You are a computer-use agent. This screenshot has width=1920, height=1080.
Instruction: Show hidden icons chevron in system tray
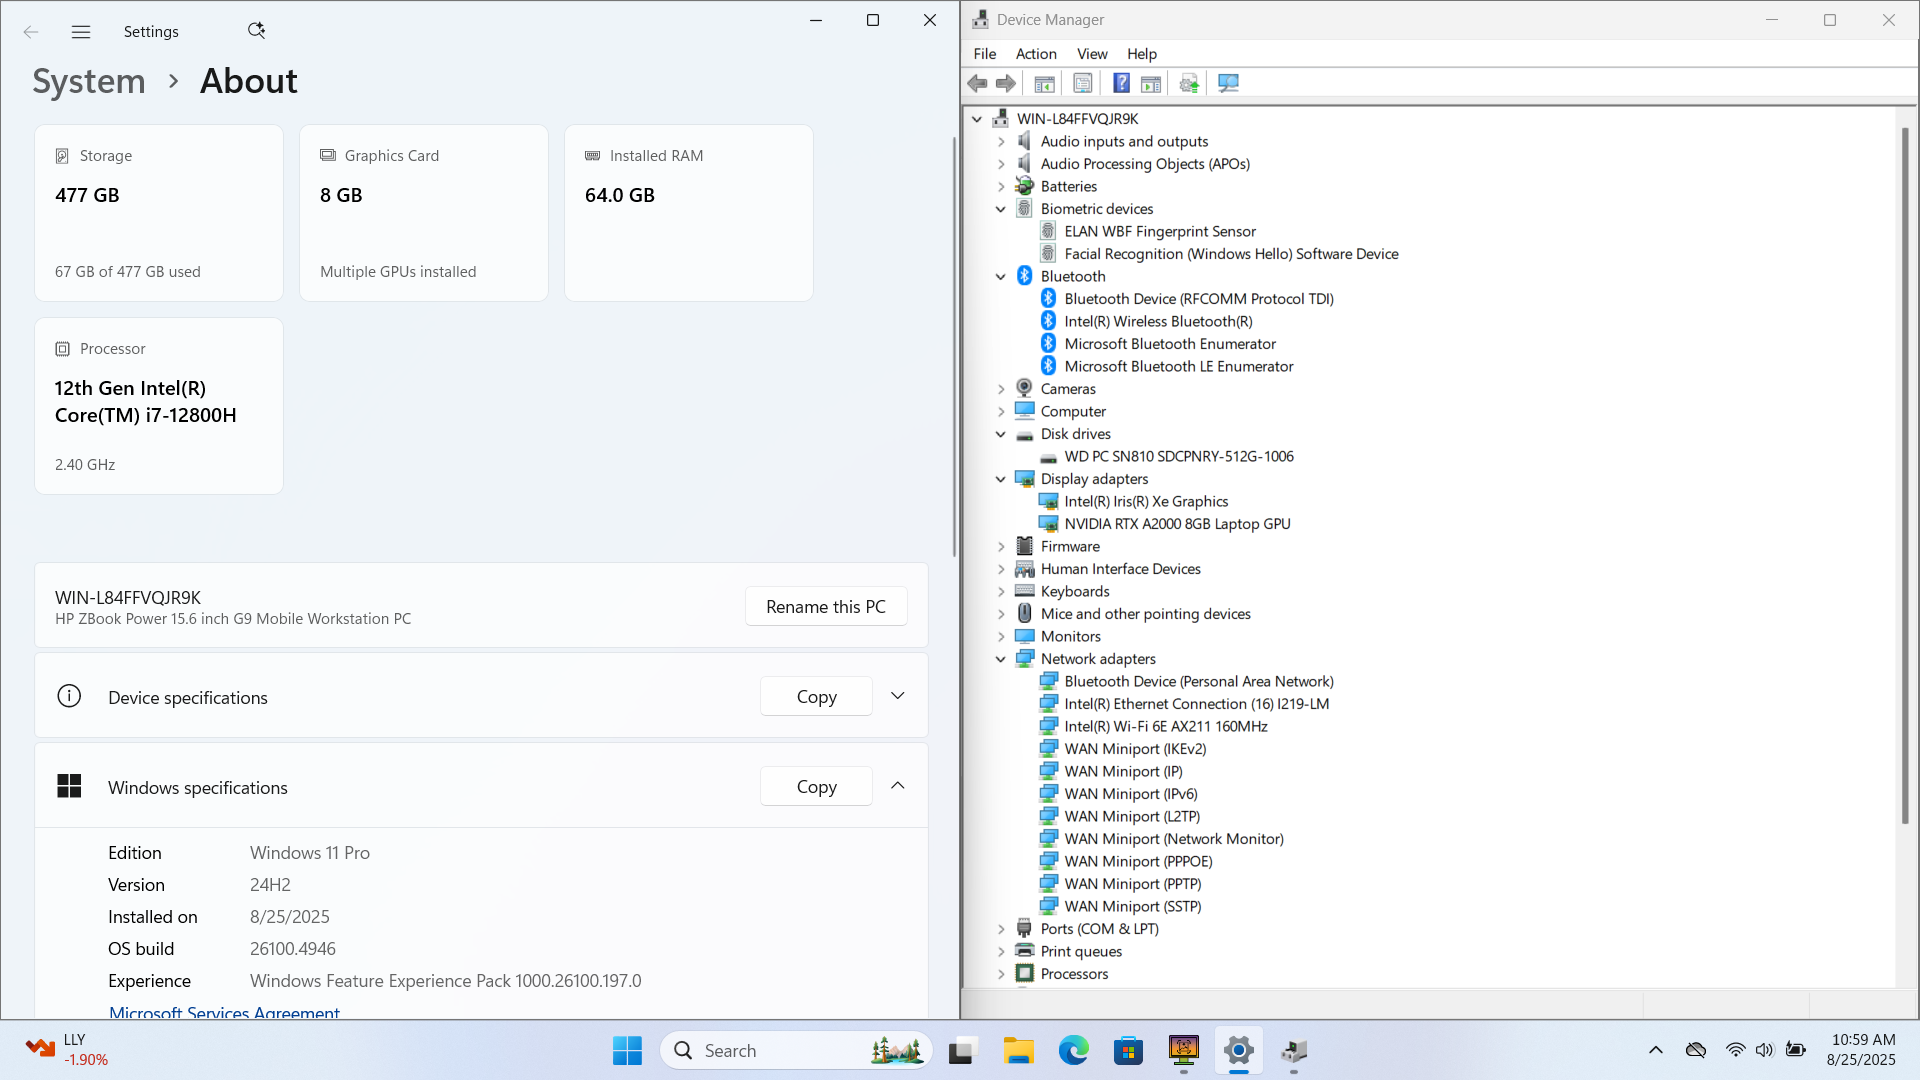coord(1656,1050)
